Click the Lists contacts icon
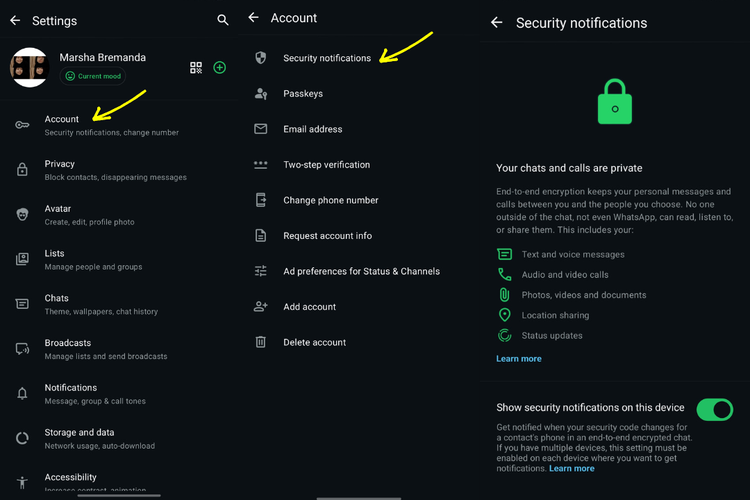Image resolution: width=750 pixels, height=500 pixels. [x=22, y=259]
